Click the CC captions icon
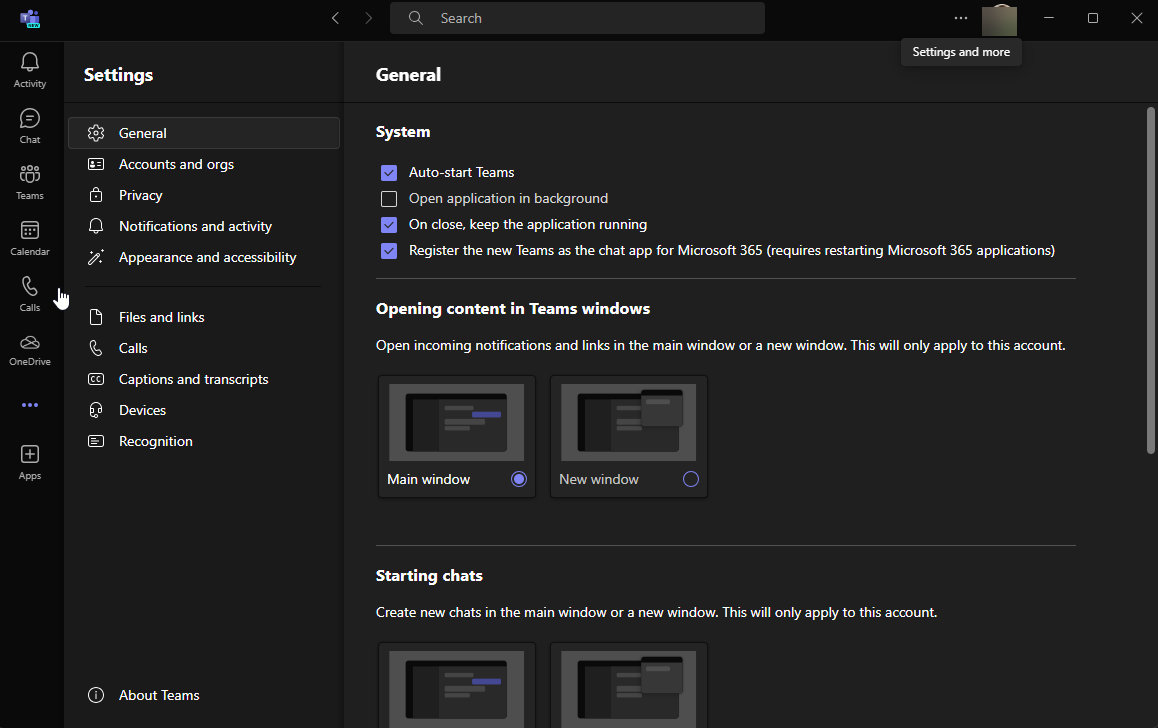The height and width of the screenshot is (728, 1158). click(96, 379)
